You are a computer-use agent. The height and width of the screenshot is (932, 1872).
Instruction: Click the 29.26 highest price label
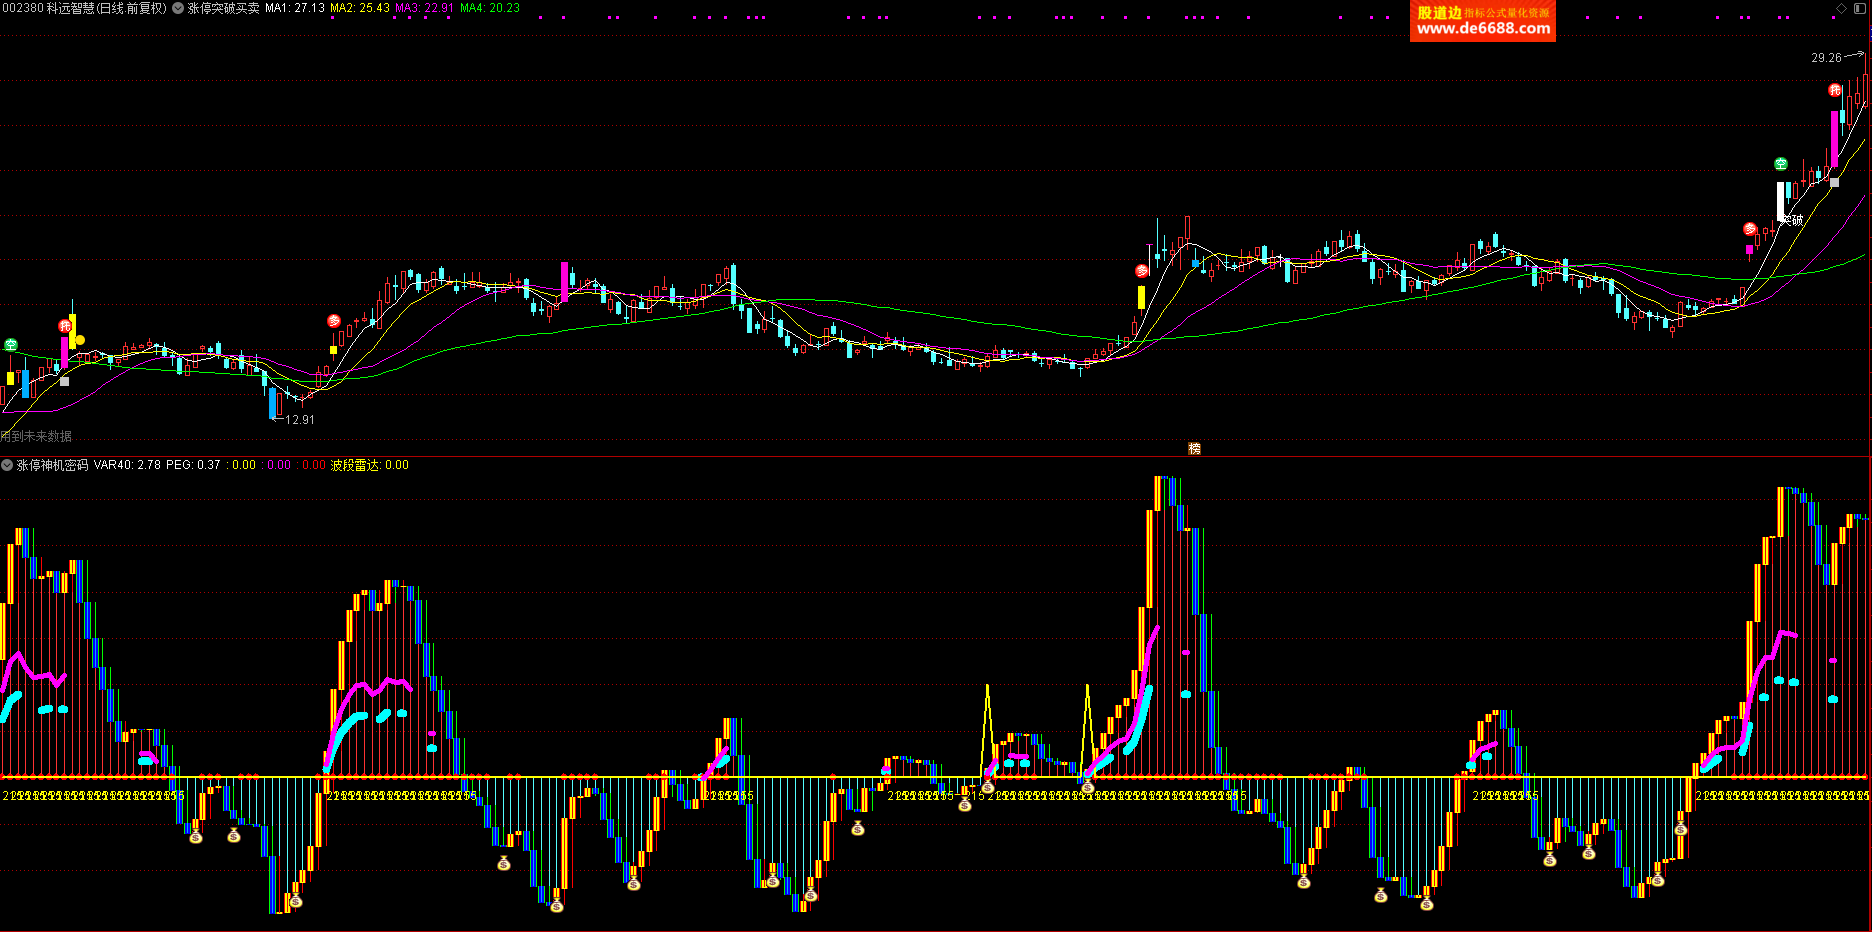pyautogui.click(x=1826, y=58)
